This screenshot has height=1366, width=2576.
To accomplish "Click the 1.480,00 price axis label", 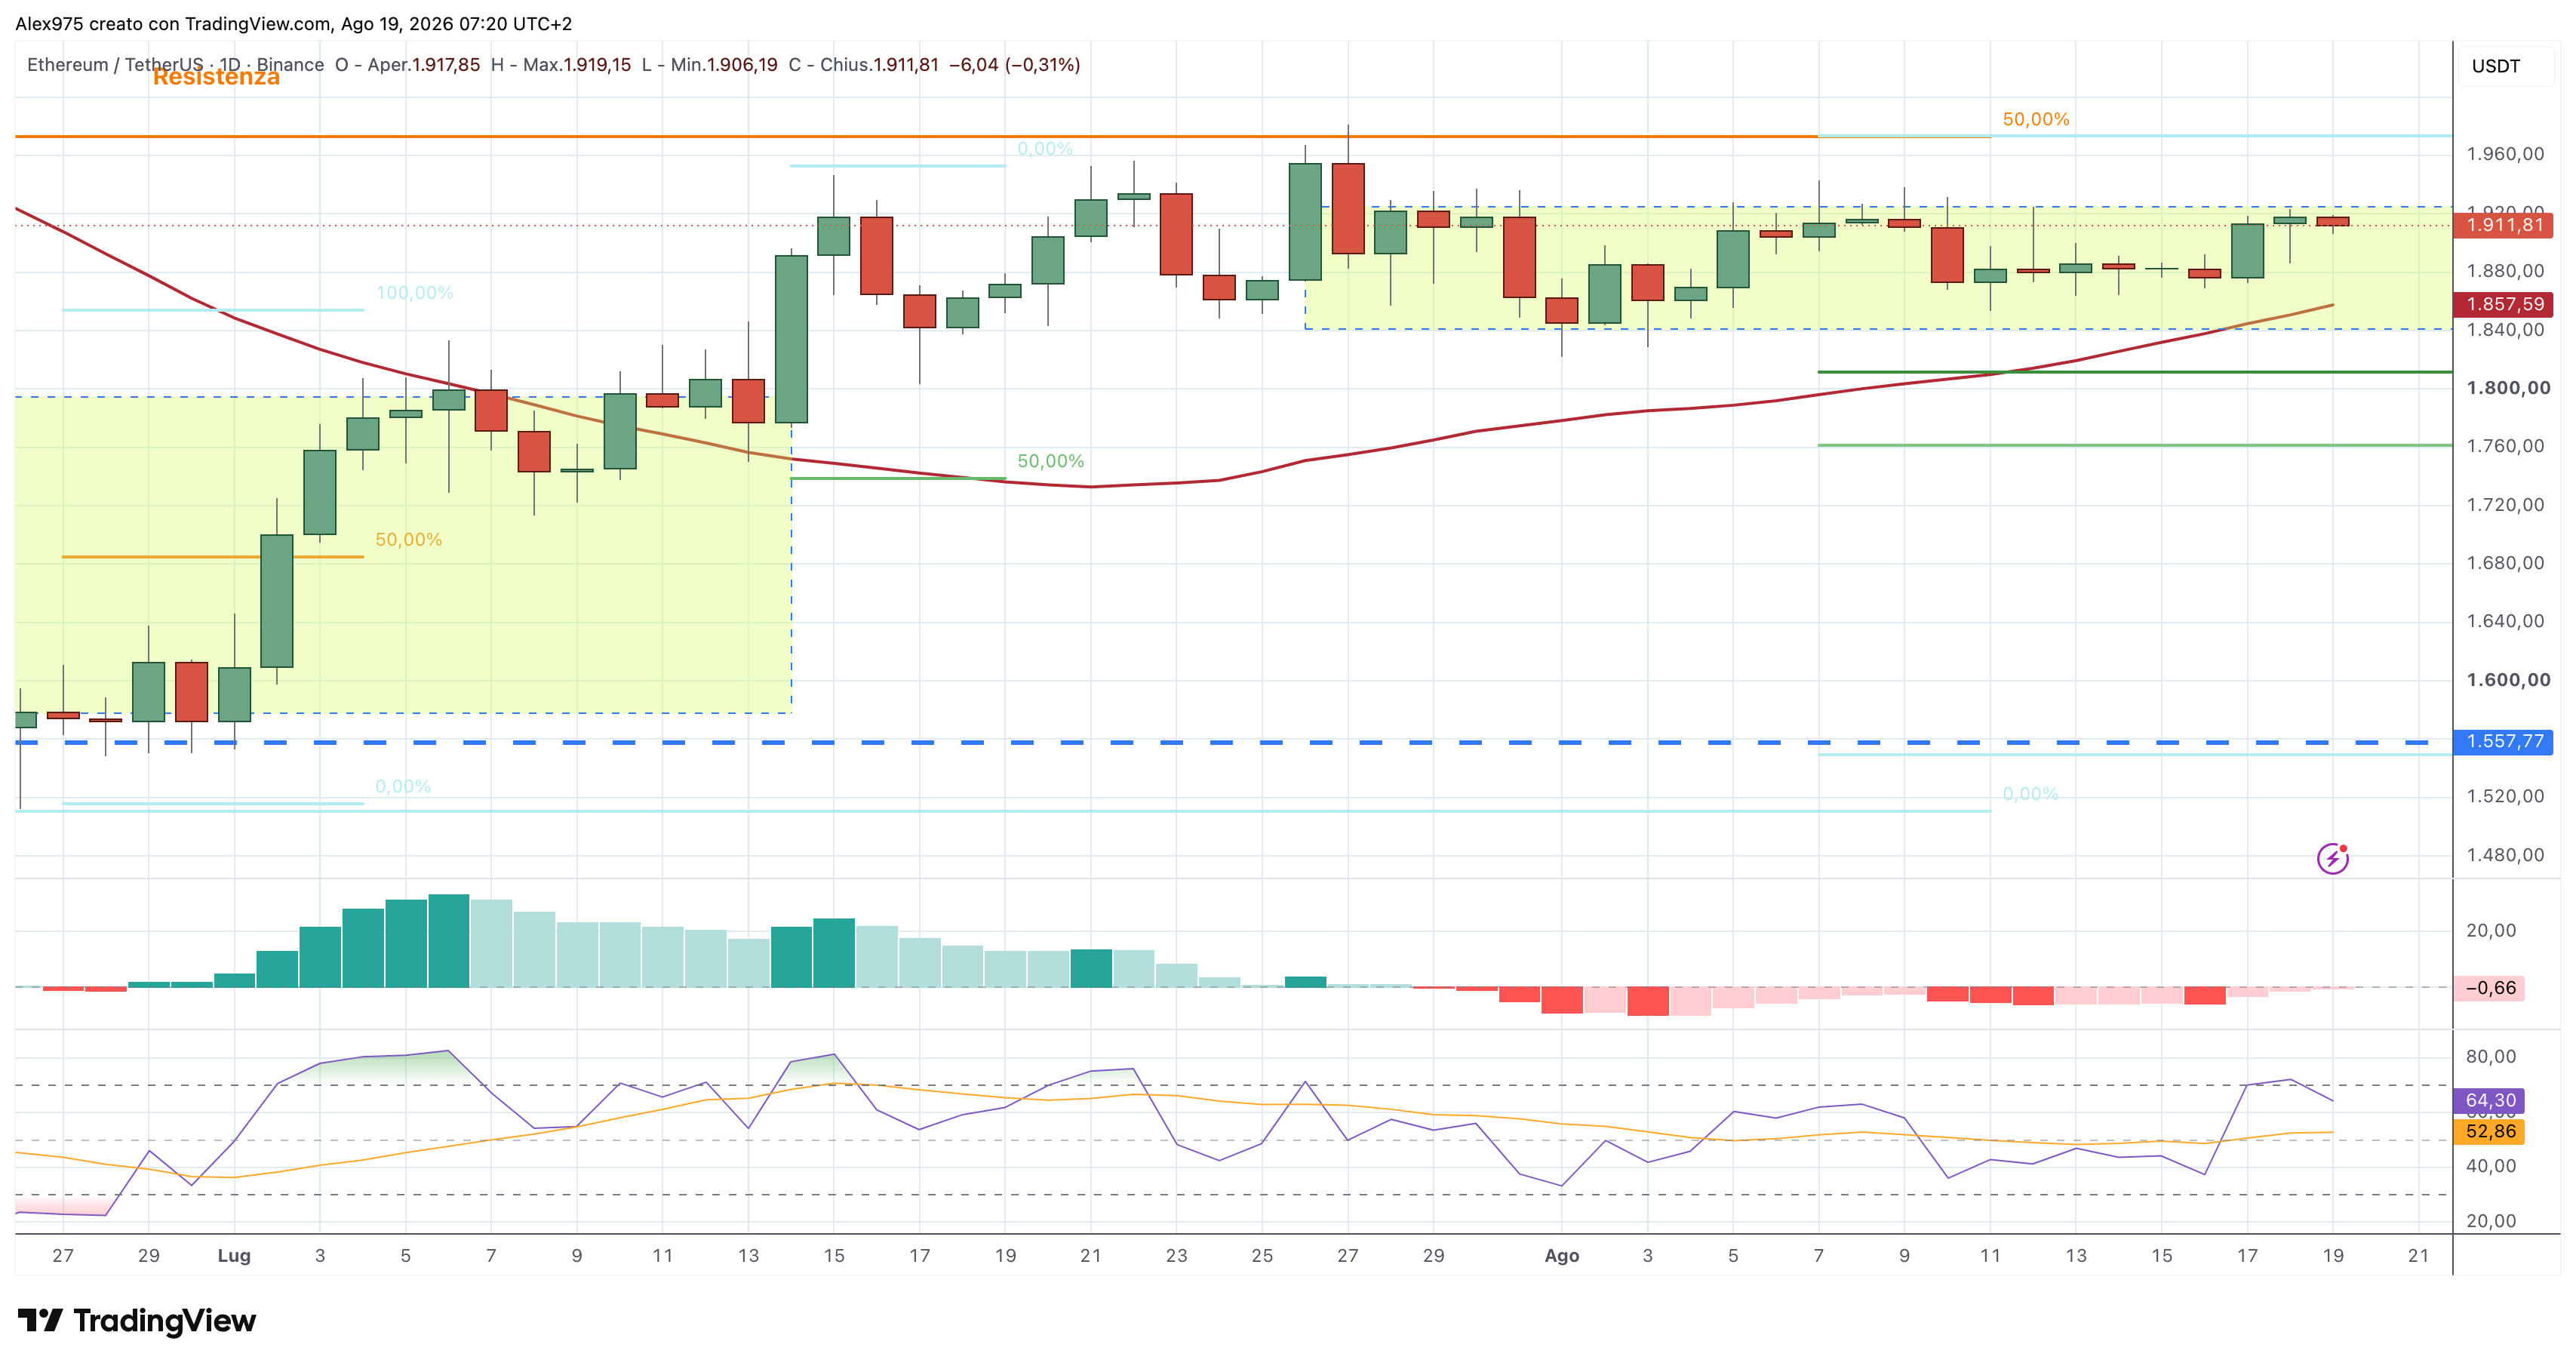I will pos(2505,855).
